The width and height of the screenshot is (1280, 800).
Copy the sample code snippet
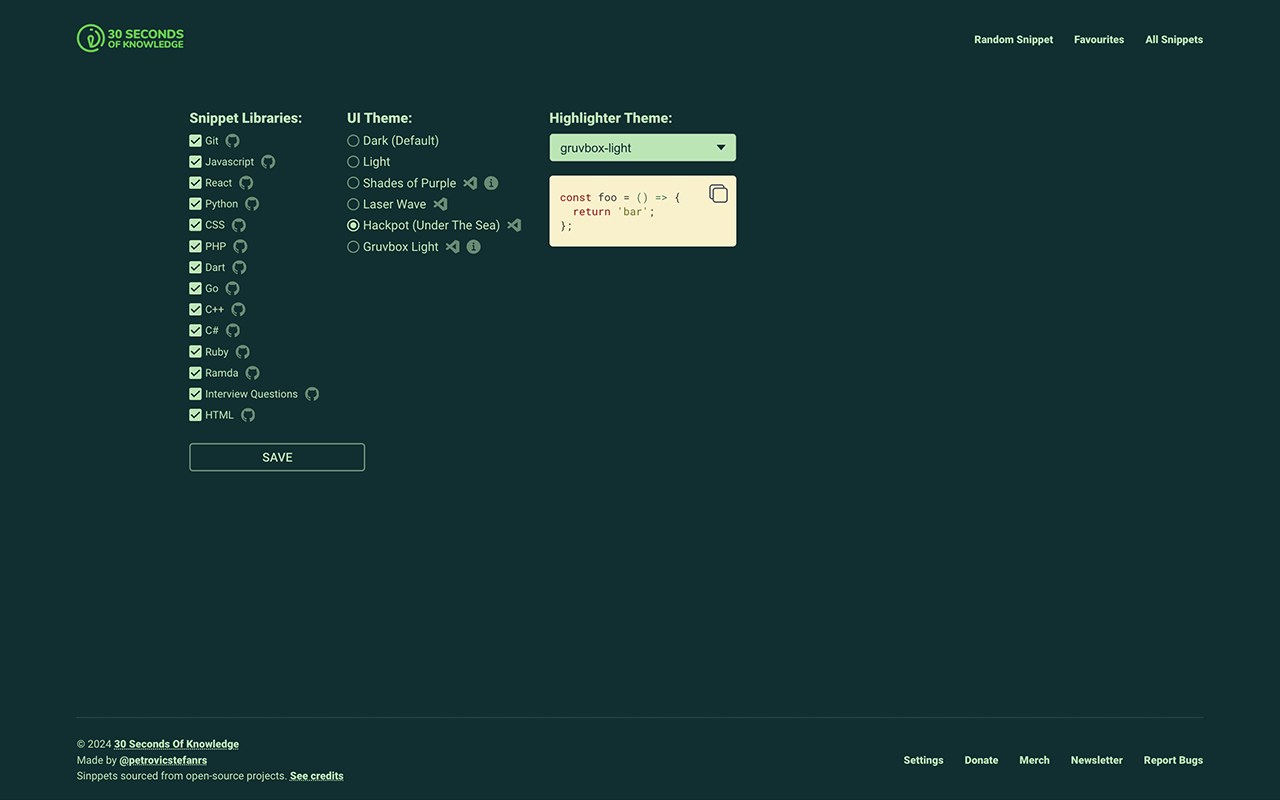coord(718,194)
